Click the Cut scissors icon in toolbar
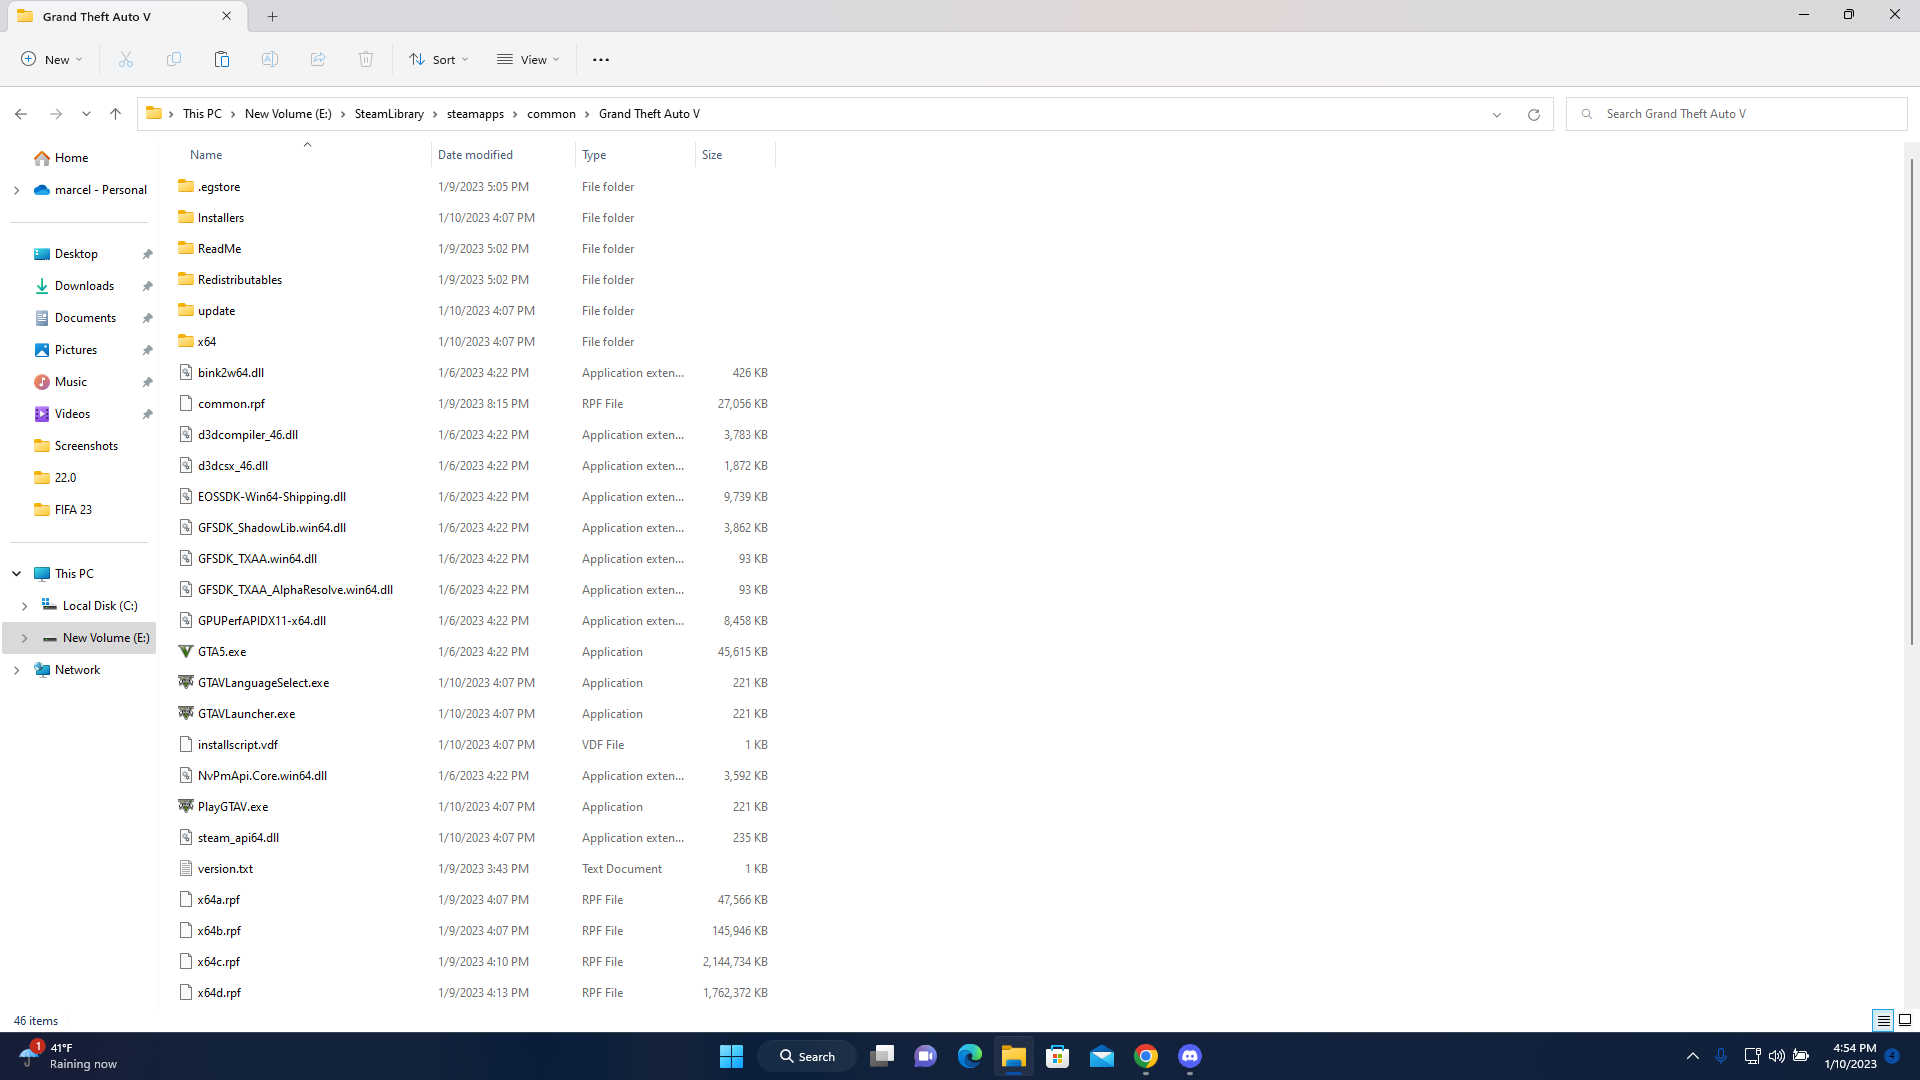 click(126, 60)
